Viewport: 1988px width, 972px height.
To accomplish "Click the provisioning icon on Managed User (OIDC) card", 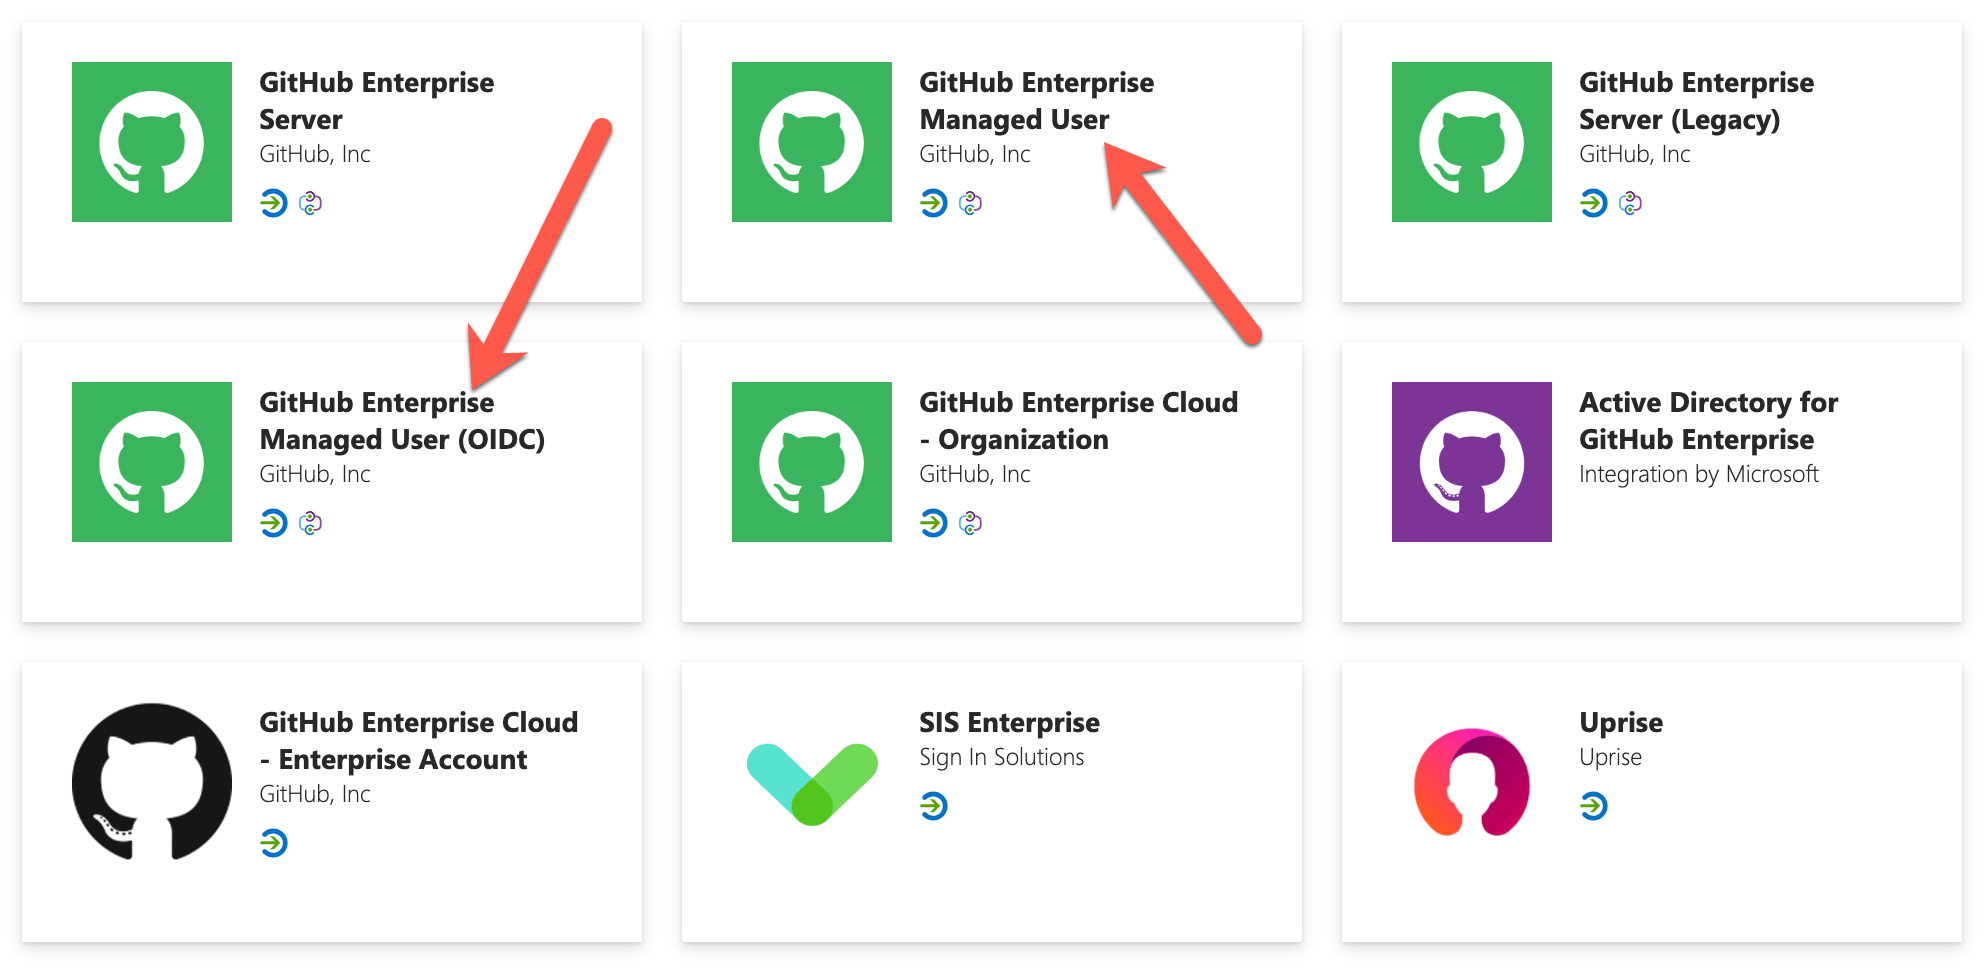I will (x=311, y=523).
